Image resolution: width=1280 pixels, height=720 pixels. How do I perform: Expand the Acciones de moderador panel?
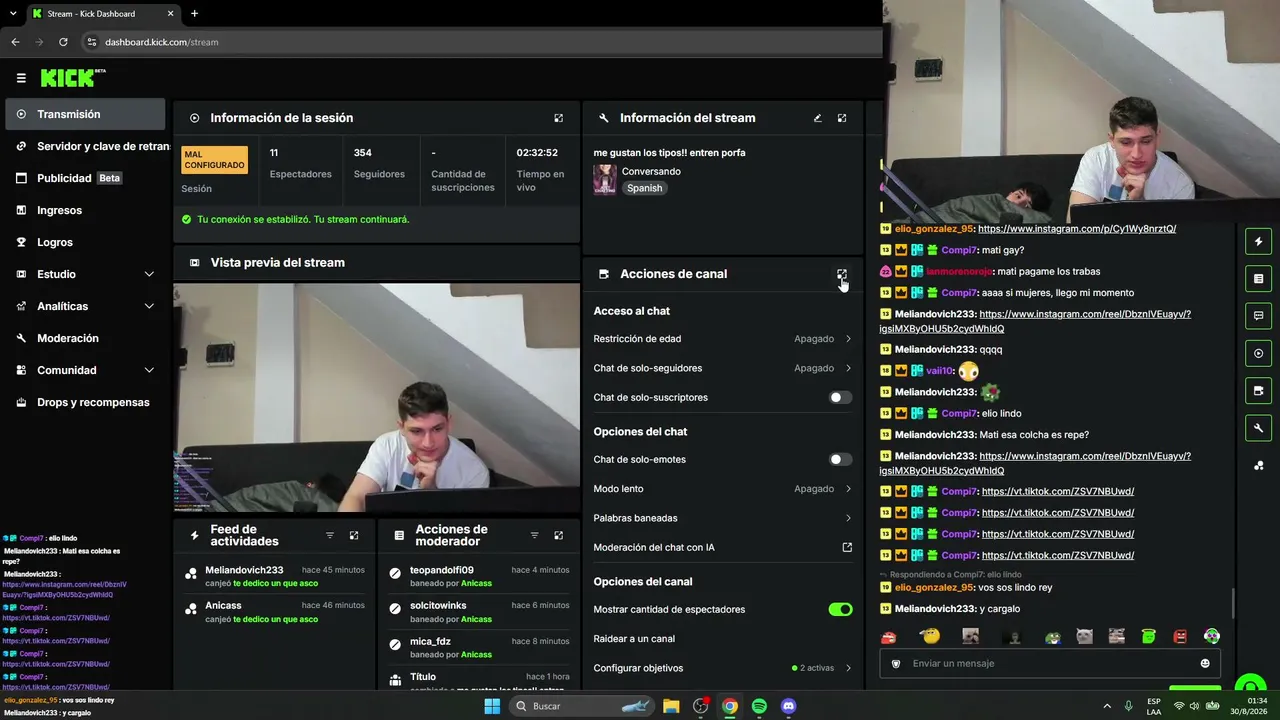(x=559, y=536)
